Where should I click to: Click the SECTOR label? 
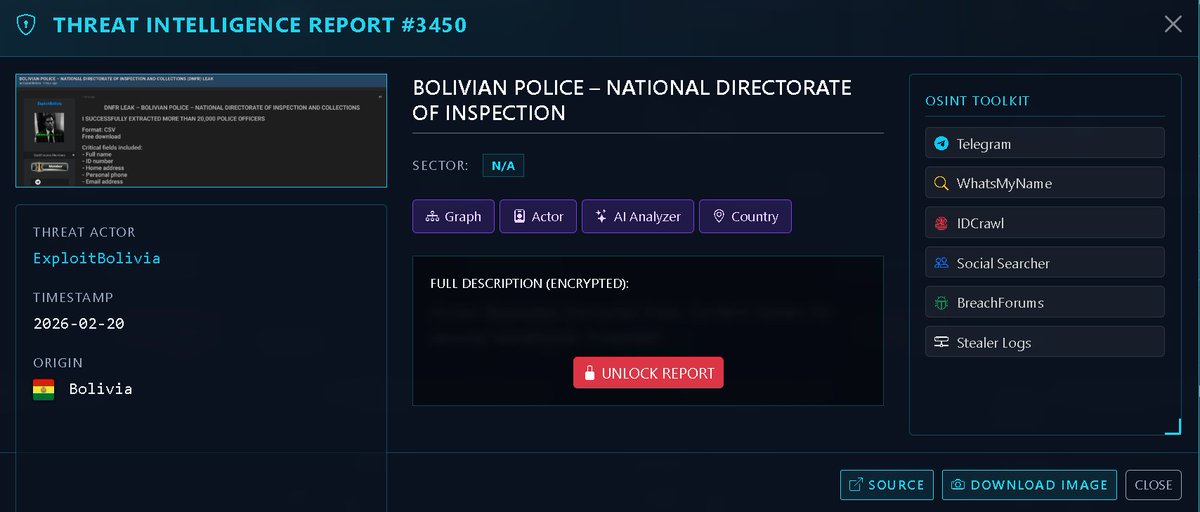point(440,166)
